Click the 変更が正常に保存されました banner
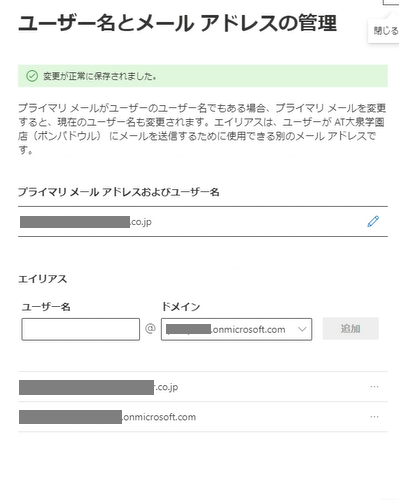Viewport: 399px width, 500px height. (203, 76)
